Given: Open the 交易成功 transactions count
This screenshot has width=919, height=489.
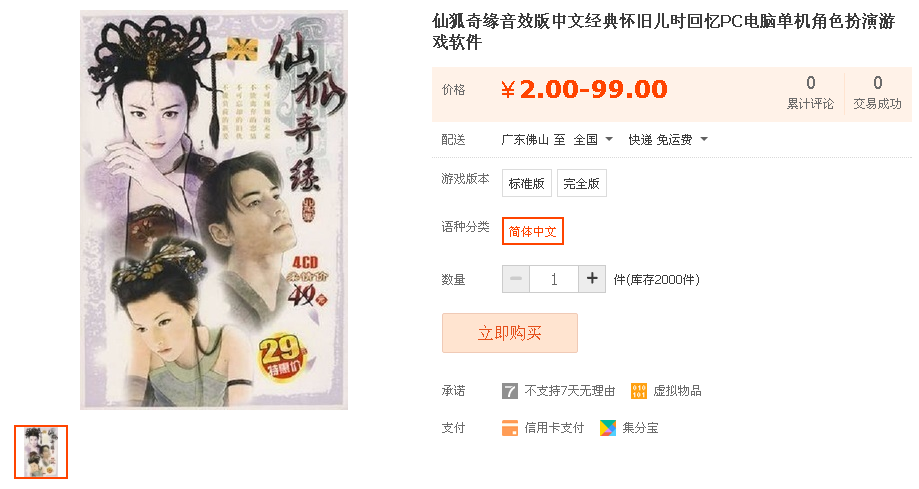Looking at the screenshot, I should pyautogui.click(x=877, y=93).
